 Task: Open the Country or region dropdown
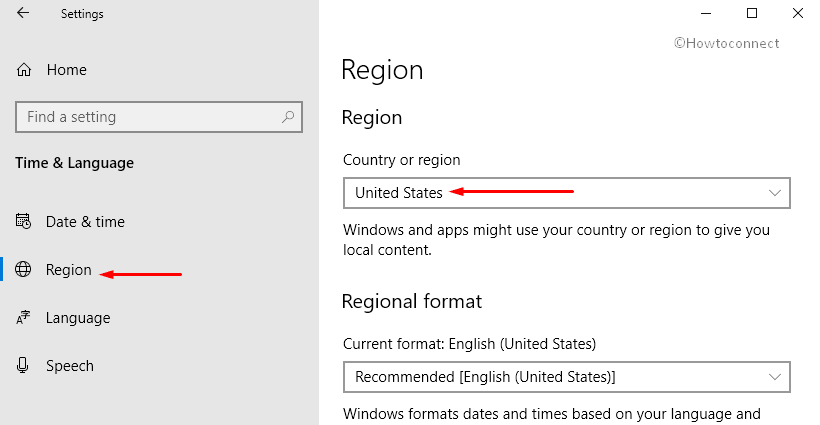point(566,193)
